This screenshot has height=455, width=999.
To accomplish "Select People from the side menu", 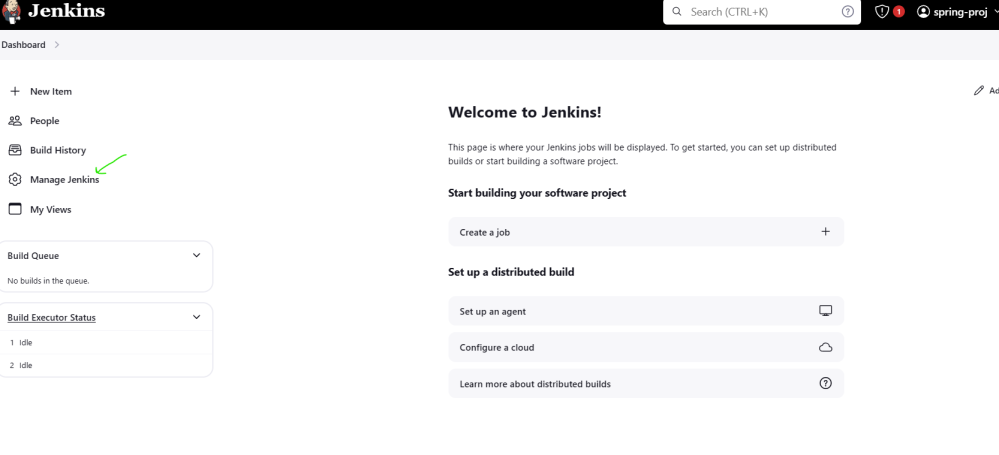I will tap(44, 121).
